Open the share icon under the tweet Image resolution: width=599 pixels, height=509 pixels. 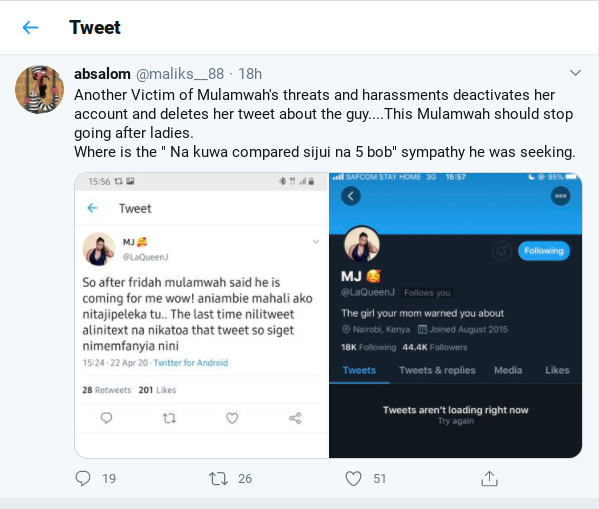(489, 478)
